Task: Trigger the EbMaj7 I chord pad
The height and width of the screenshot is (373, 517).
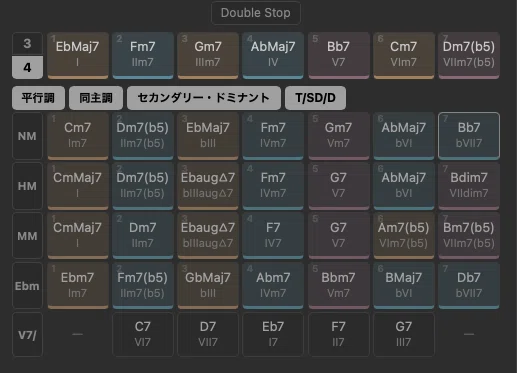Action: [78, 55]
